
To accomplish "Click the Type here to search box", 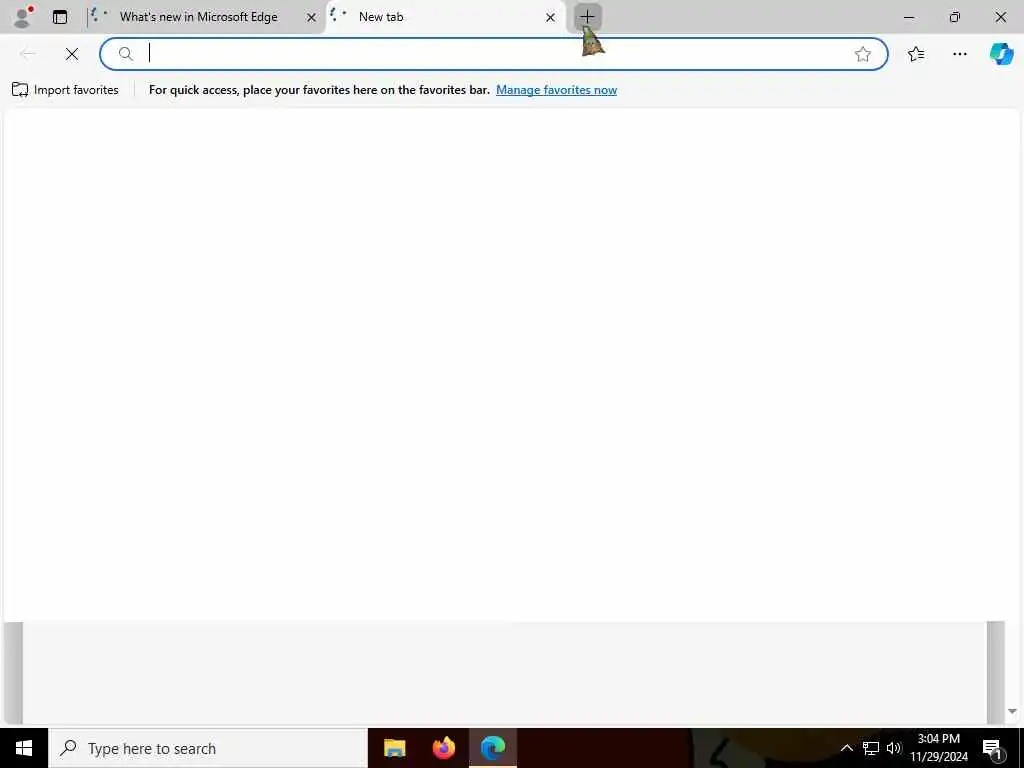I will pos(208,748).
